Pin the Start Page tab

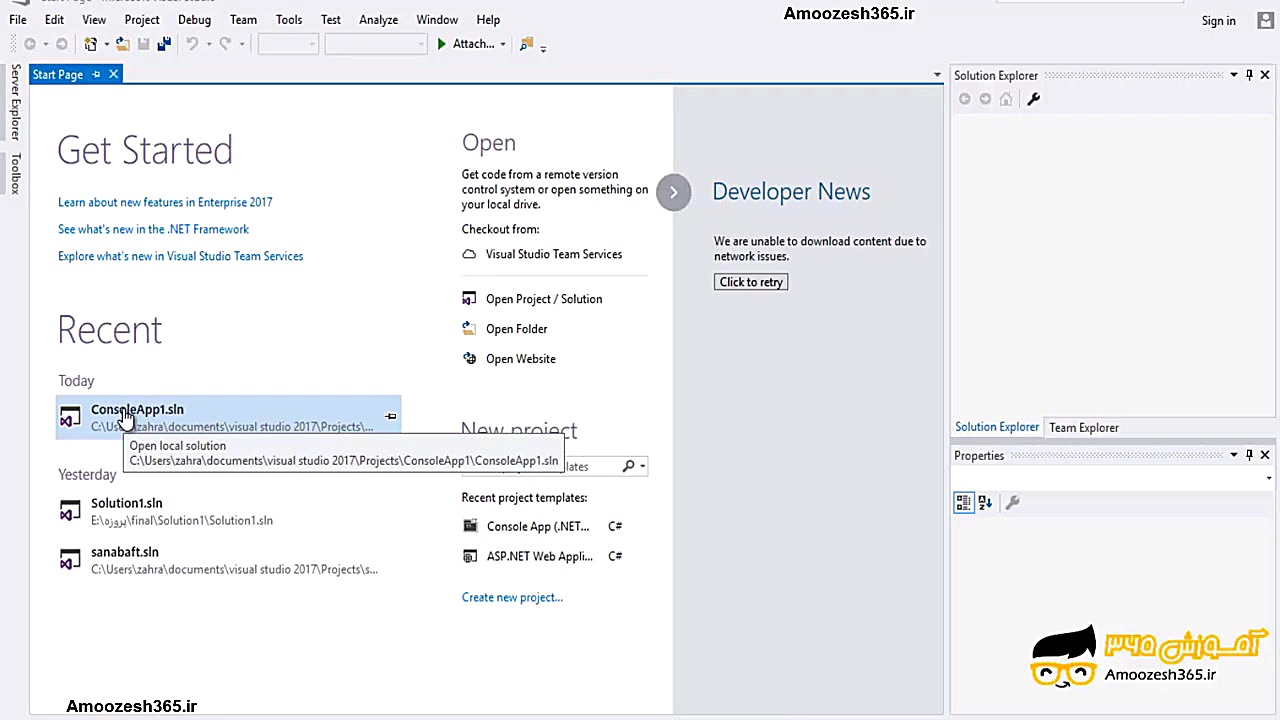click(x=96, y=74)
